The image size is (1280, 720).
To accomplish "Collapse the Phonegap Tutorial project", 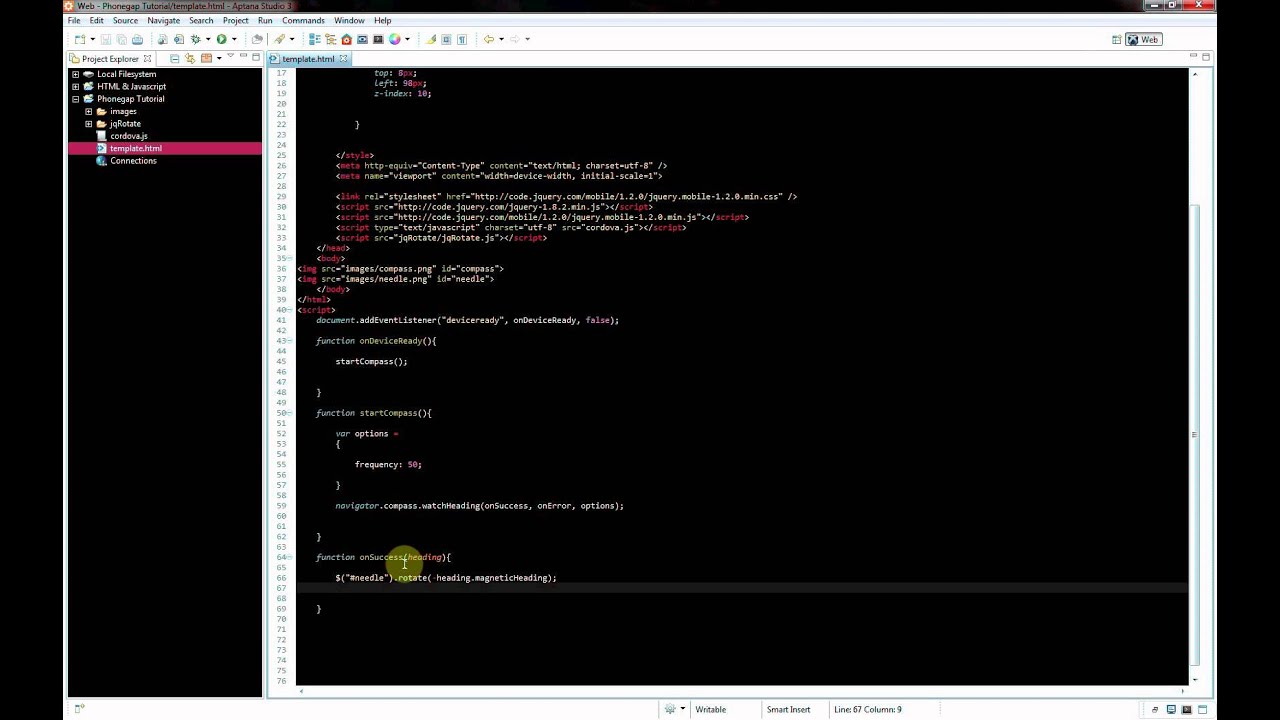I will click(x=75, y=99).
